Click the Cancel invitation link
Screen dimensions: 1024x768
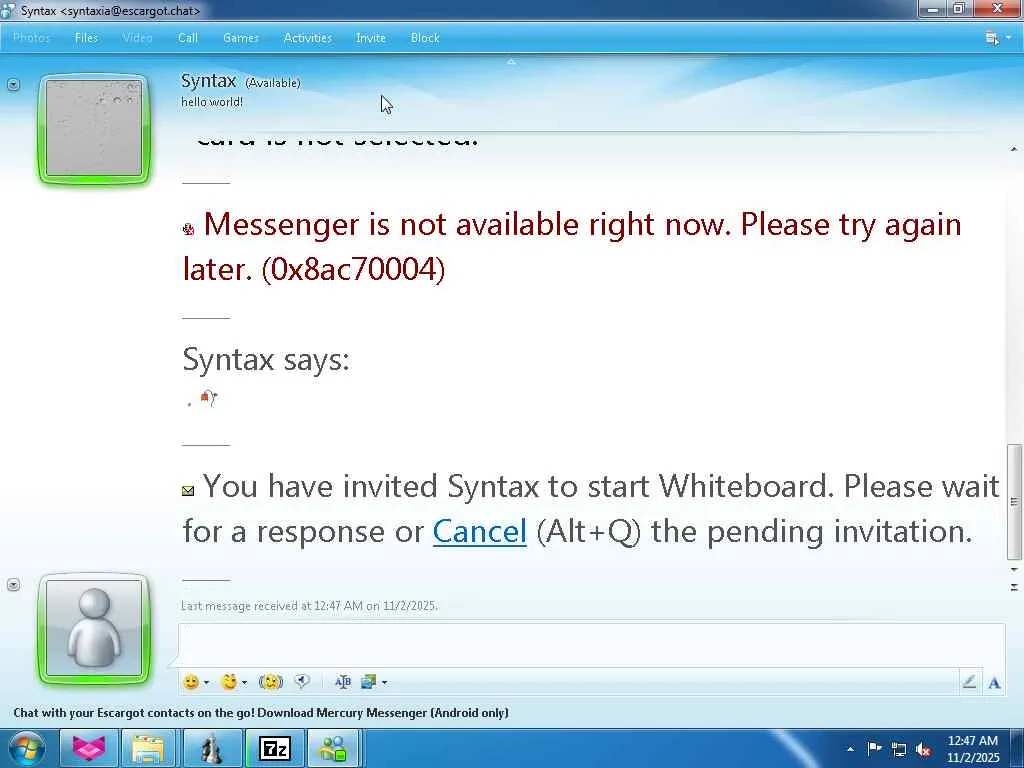(x=479, y=531)
